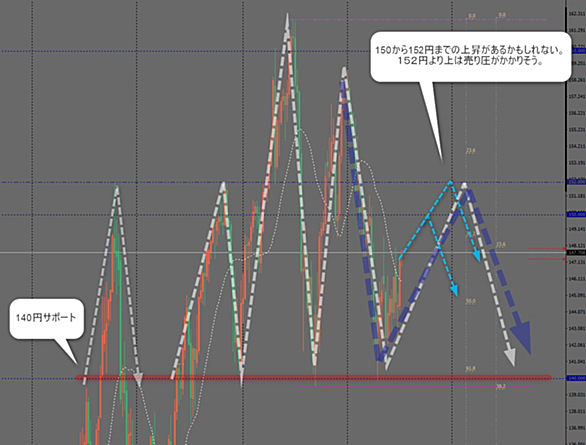Click the current price label 147.708

click(576, 253)
